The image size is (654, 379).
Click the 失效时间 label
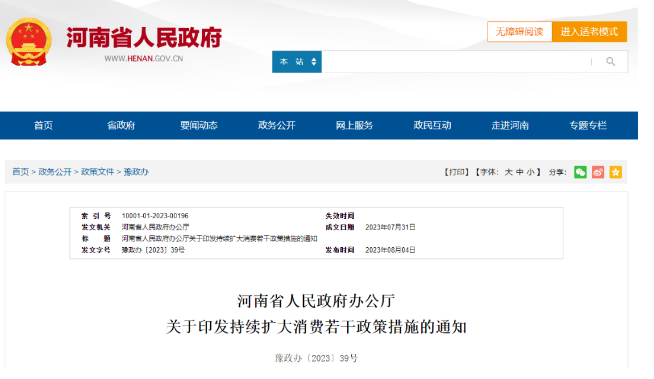click(x=340, y=216)
